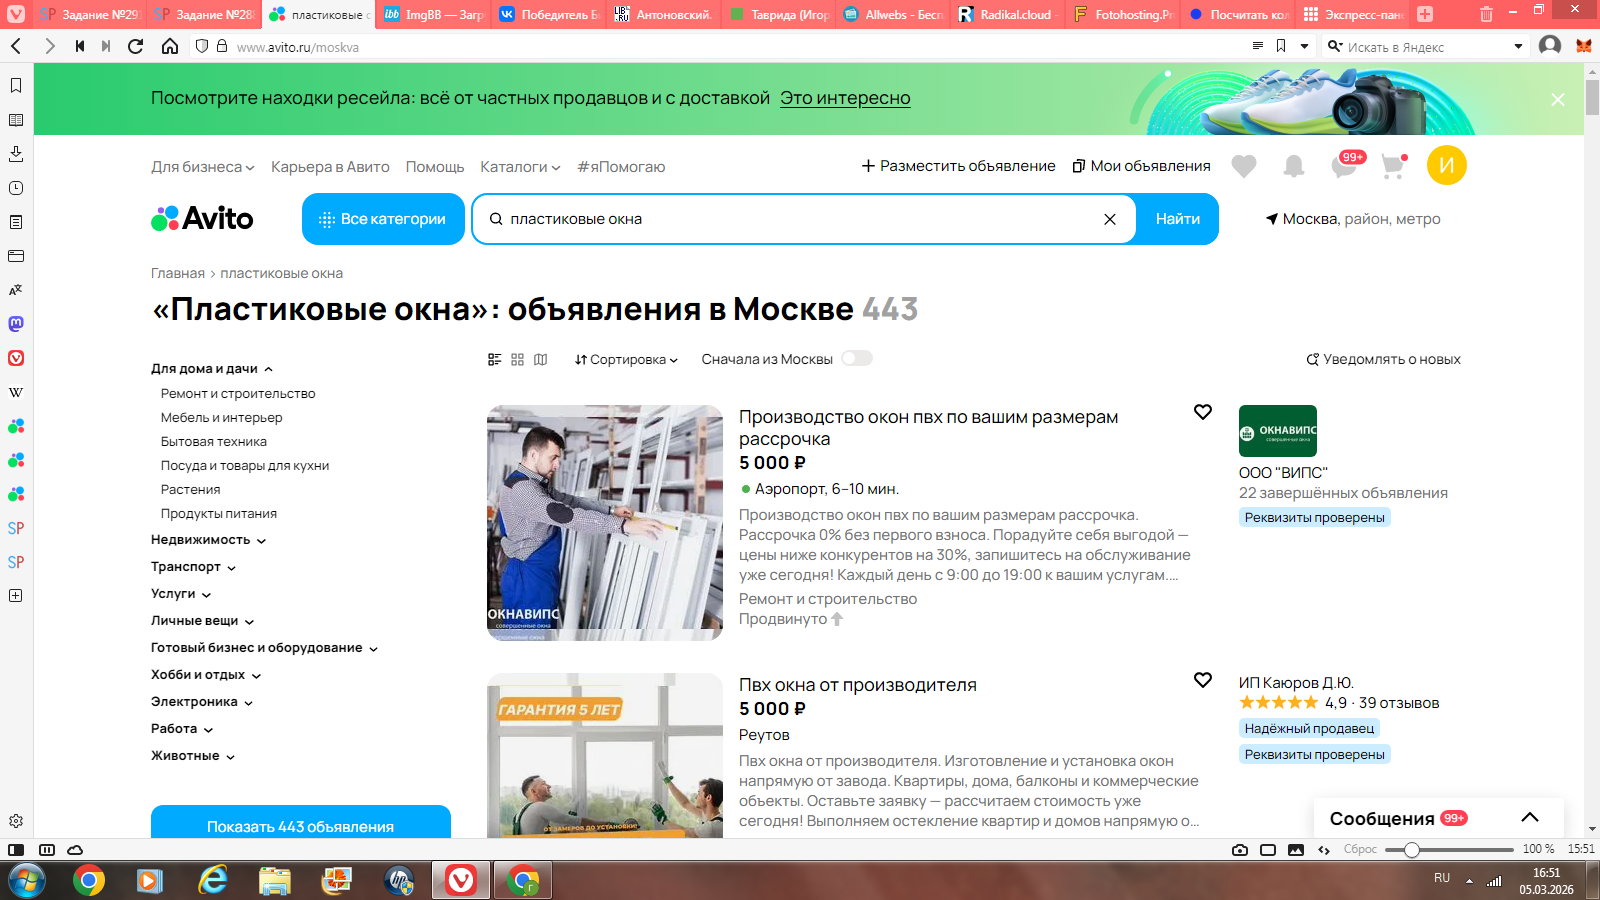Open the 'Сортировка' dropdown

click(626, 360)
